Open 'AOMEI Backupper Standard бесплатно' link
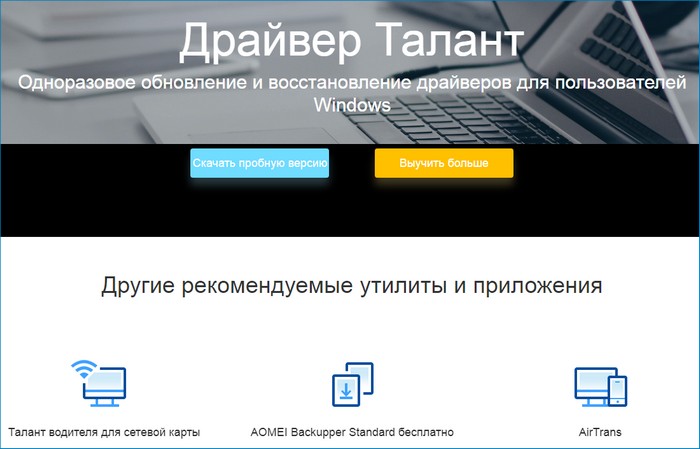The height and width of the screenshot is (449, 700). 352,432
